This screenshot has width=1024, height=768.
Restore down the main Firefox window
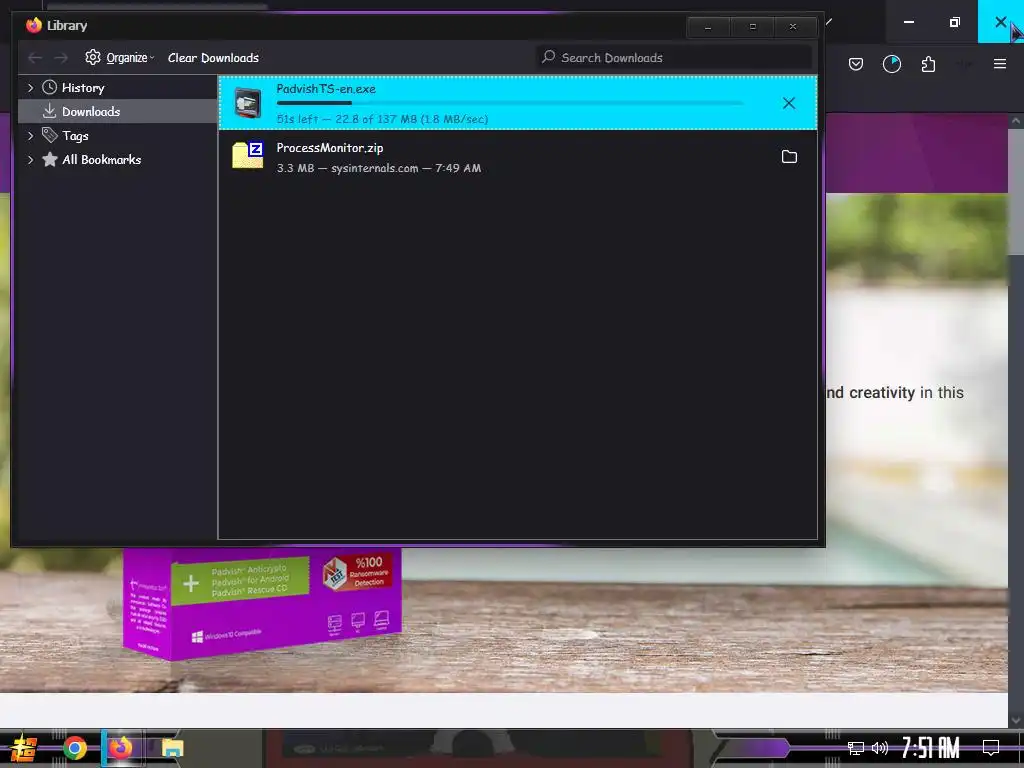pos(954,22)
